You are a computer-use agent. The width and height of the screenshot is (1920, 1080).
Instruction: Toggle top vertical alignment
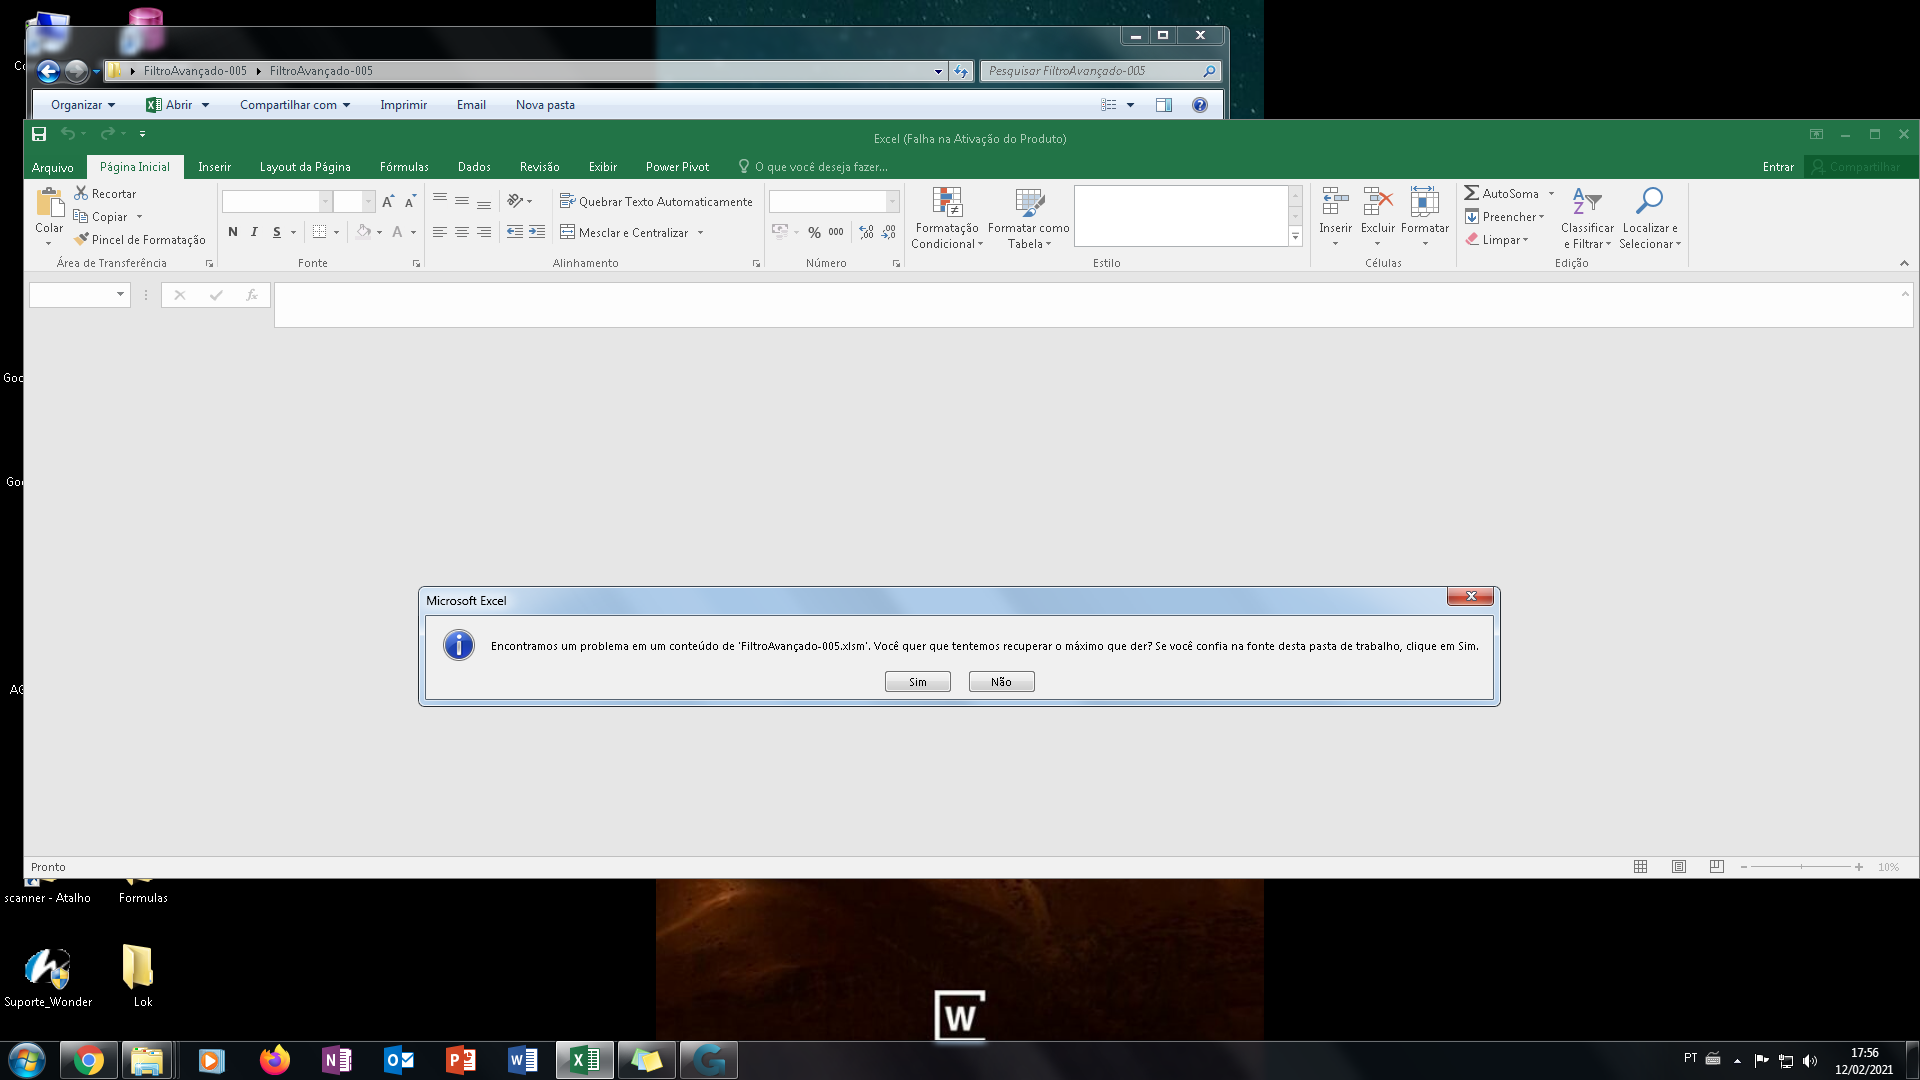point(439,201)
